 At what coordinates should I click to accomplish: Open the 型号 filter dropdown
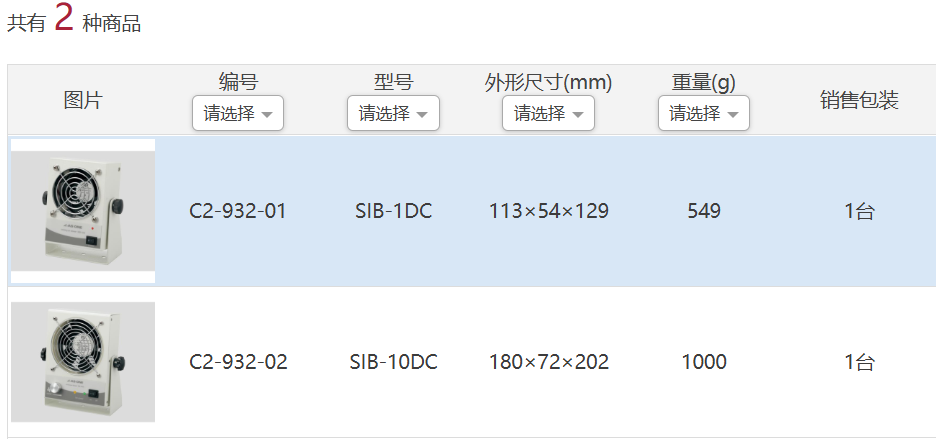coord(393,113)
